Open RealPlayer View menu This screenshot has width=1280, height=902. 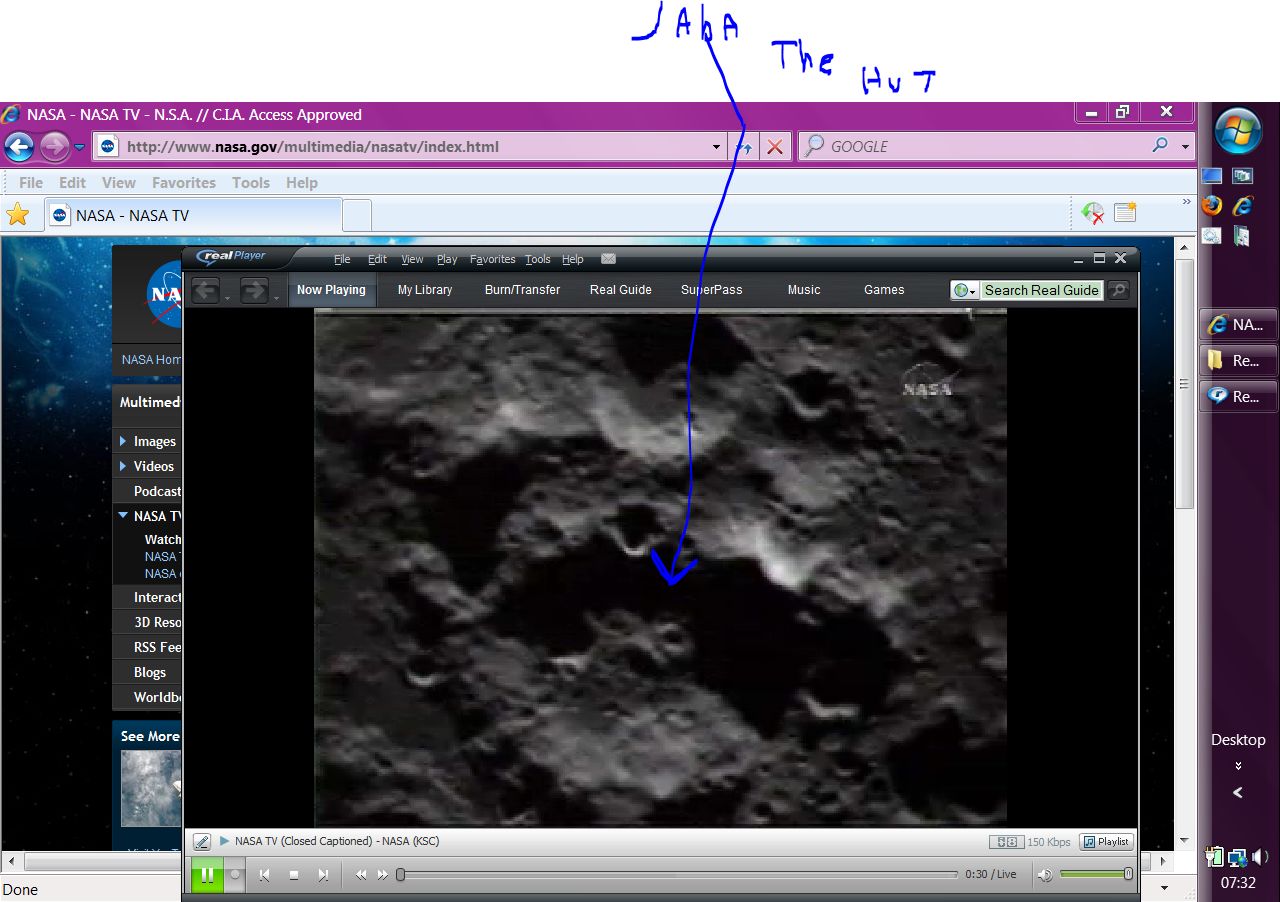[412, 259]
